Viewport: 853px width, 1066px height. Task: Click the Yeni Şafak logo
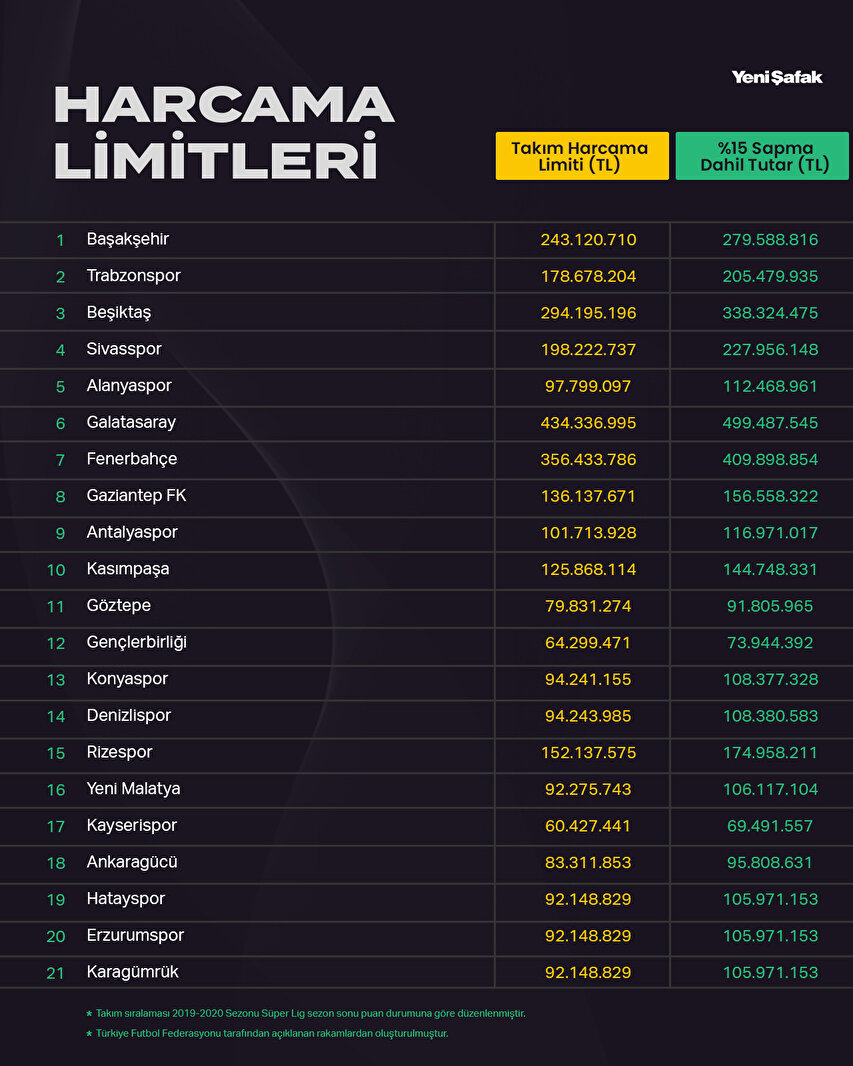tap(776, 77)
